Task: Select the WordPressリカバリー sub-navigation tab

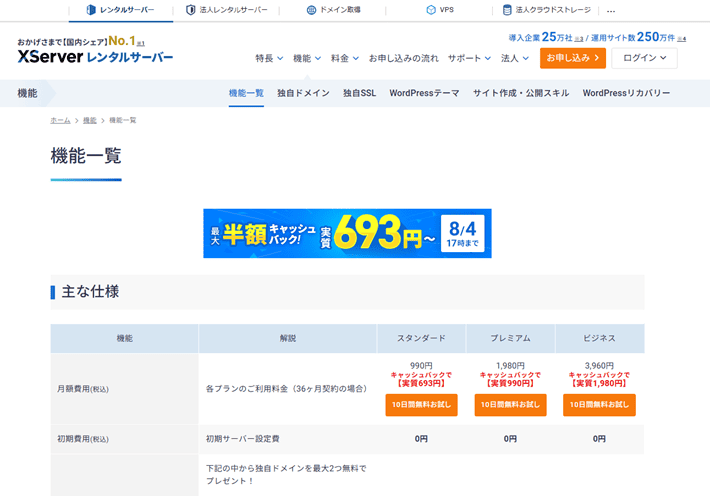Action: click(626, 93)
